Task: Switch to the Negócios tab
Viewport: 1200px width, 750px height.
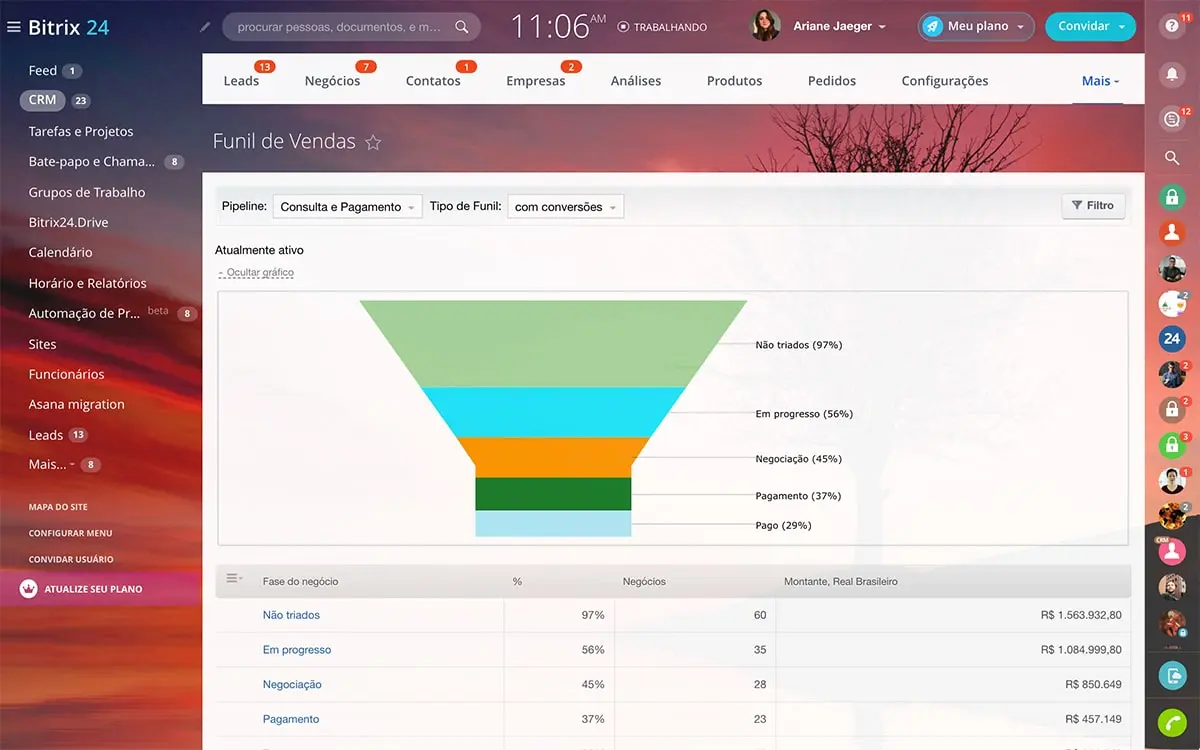Action: 332,81
